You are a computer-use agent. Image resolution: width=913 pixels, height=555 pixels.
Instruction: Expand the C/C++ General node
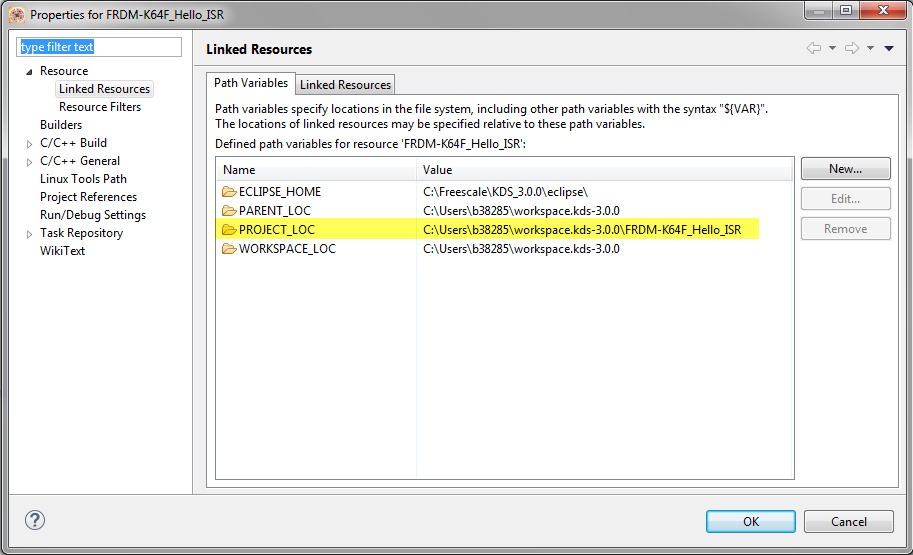(x=29, y=162)
